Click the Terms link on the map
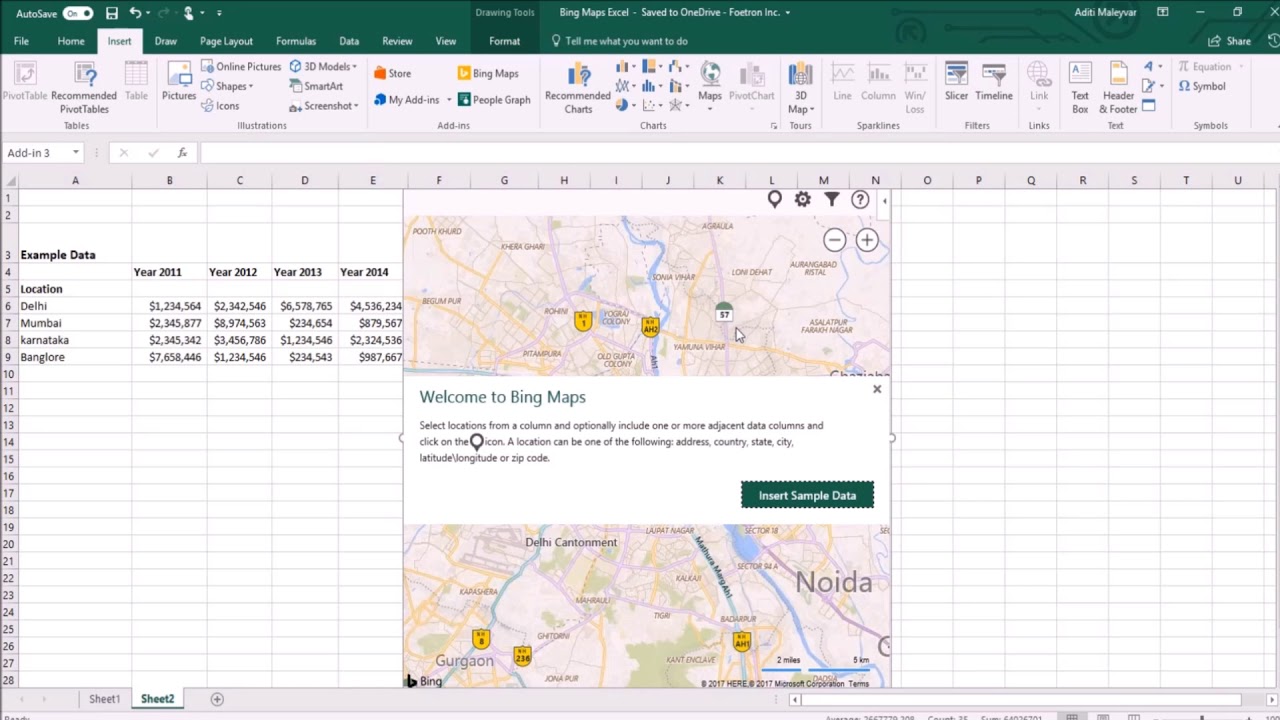This screenshot has width=1280, height=720. 859,684
